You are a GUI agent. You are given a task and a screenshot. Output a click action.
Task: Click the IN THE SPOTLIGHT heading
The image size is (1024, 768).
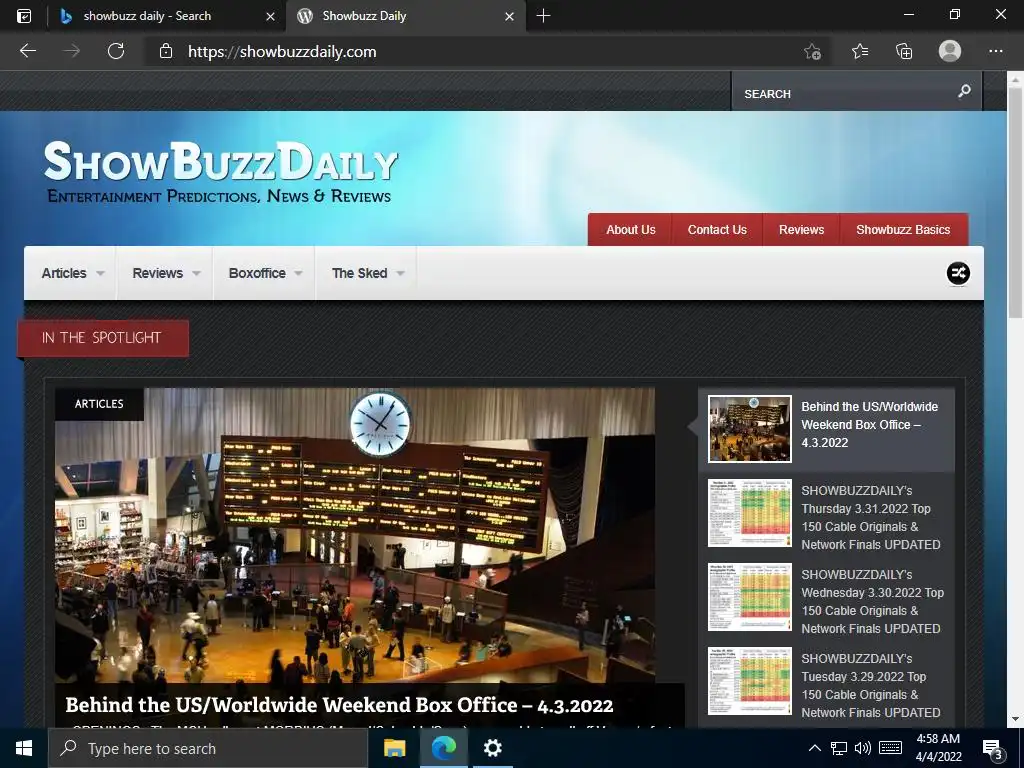(x=102, y=338)
